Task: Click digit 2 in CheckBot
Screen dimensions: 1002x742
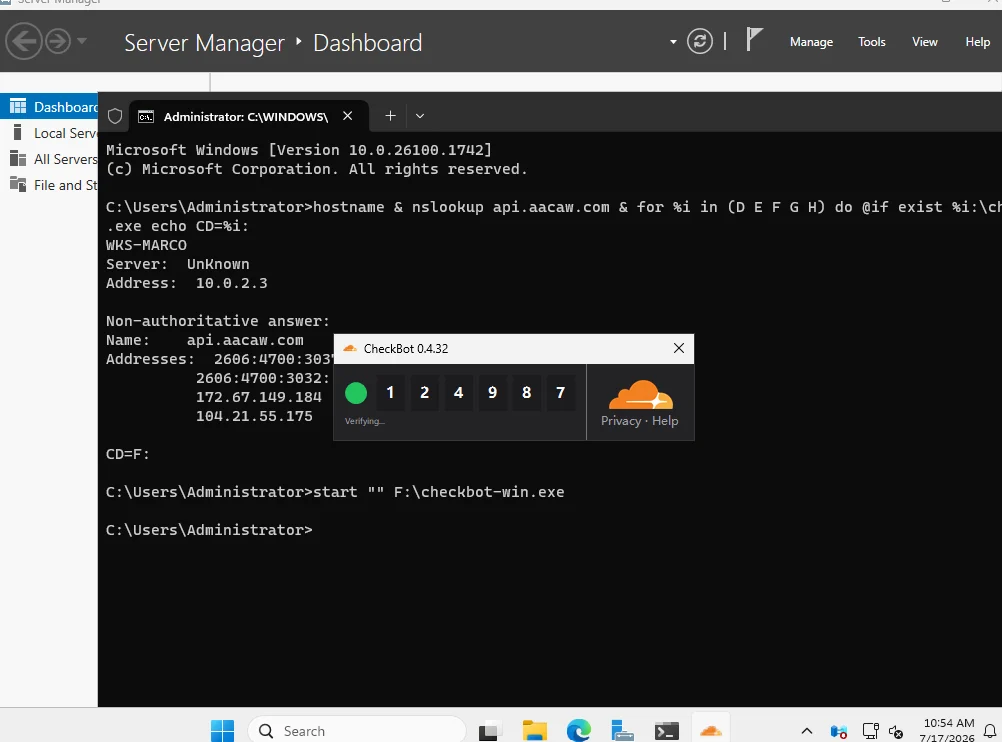Action: pos(424,392)
